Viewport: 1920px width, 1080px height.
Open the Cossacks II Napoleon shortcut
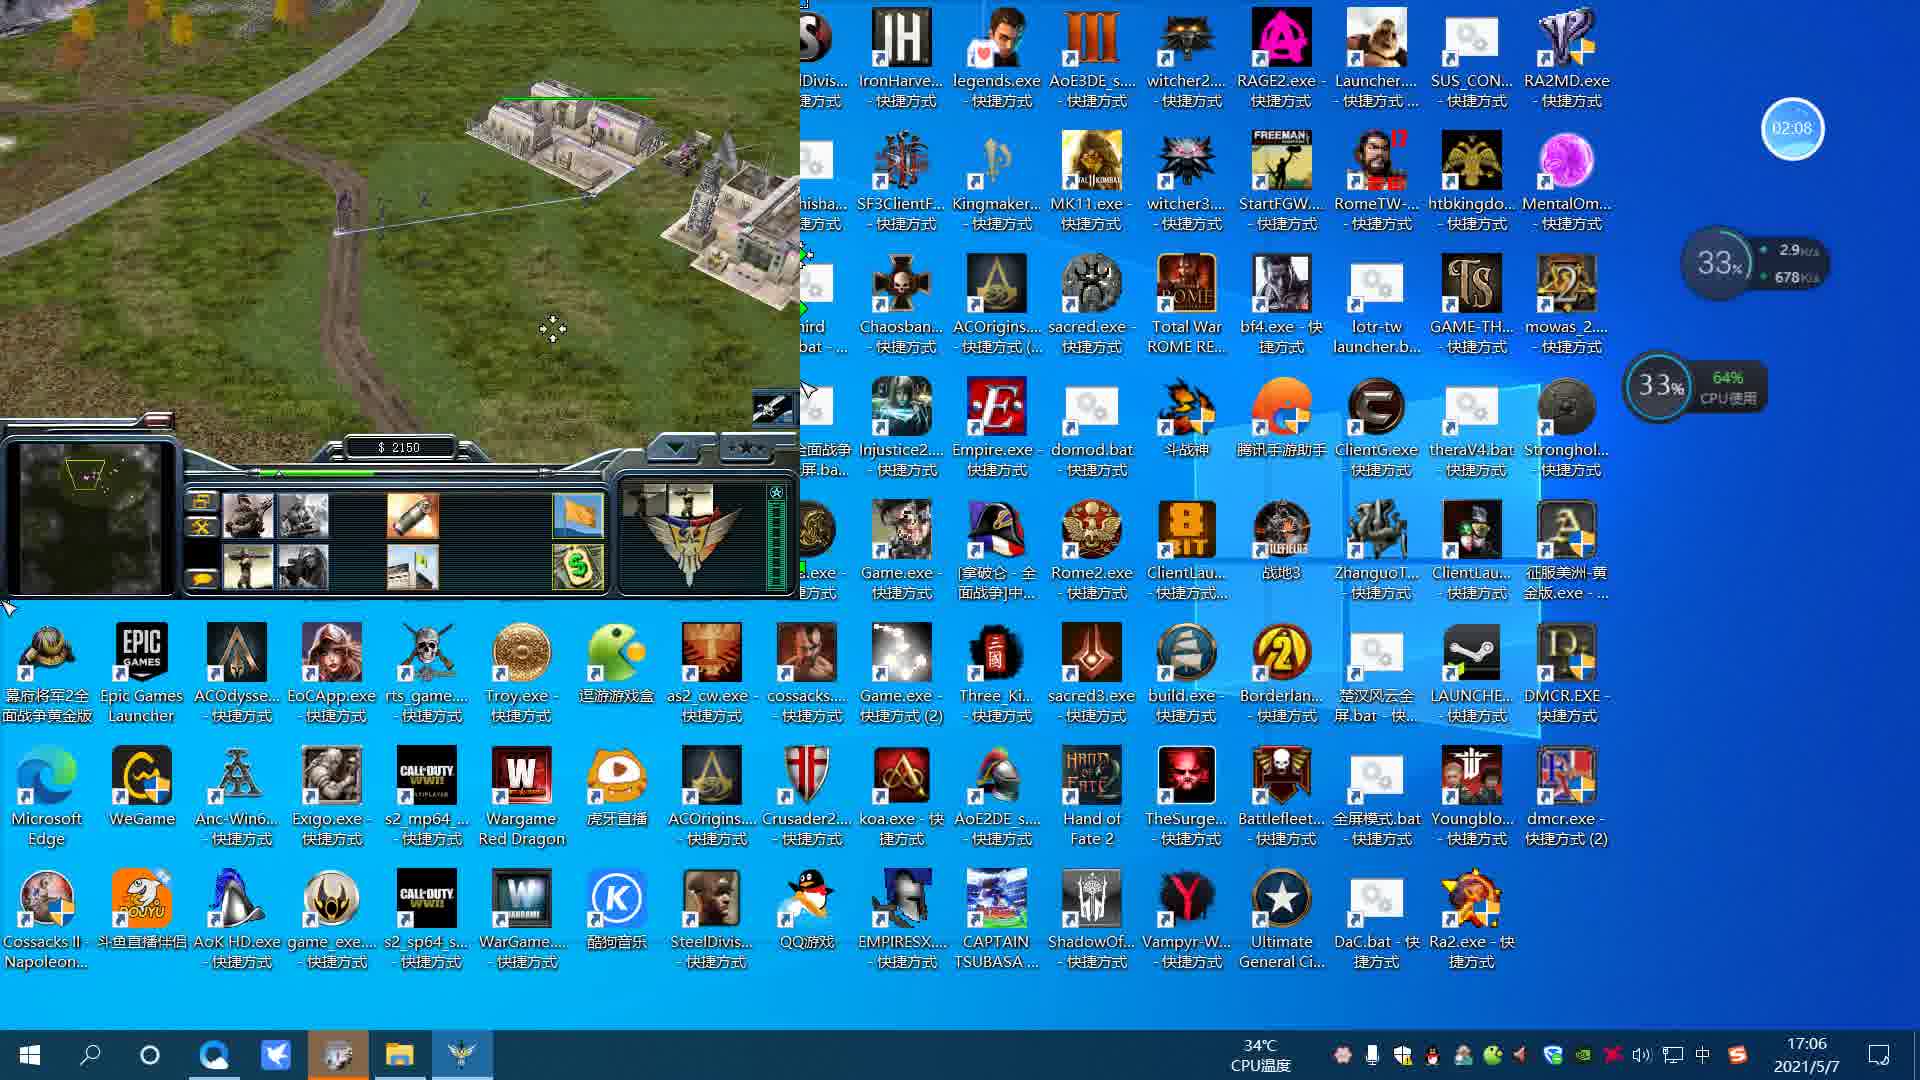coord(46,919)
